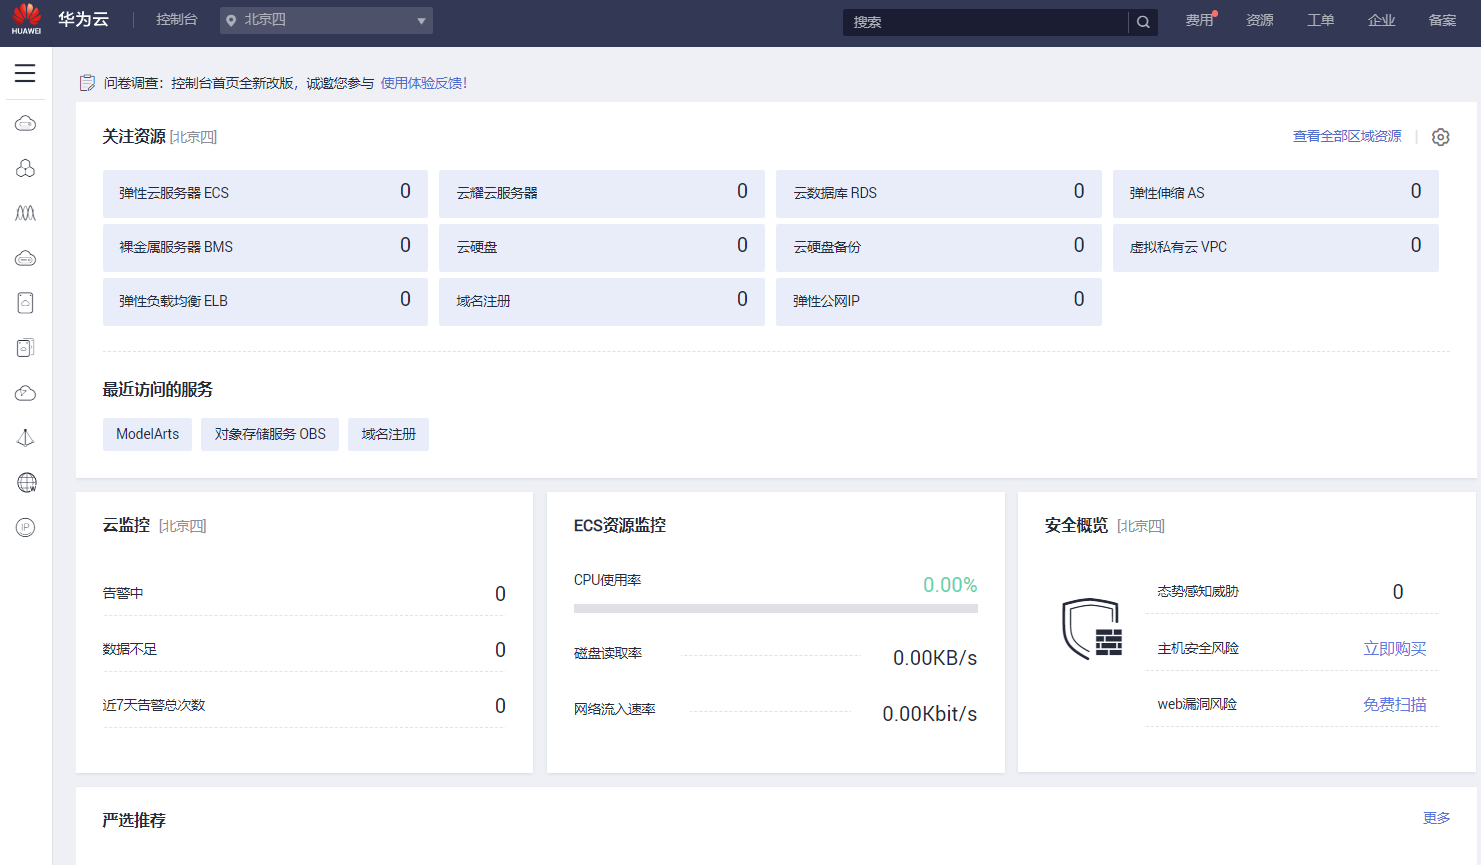The image size is (1481, 865).
Task: Open the cluster service icon in sidebar
Action: 25,168
